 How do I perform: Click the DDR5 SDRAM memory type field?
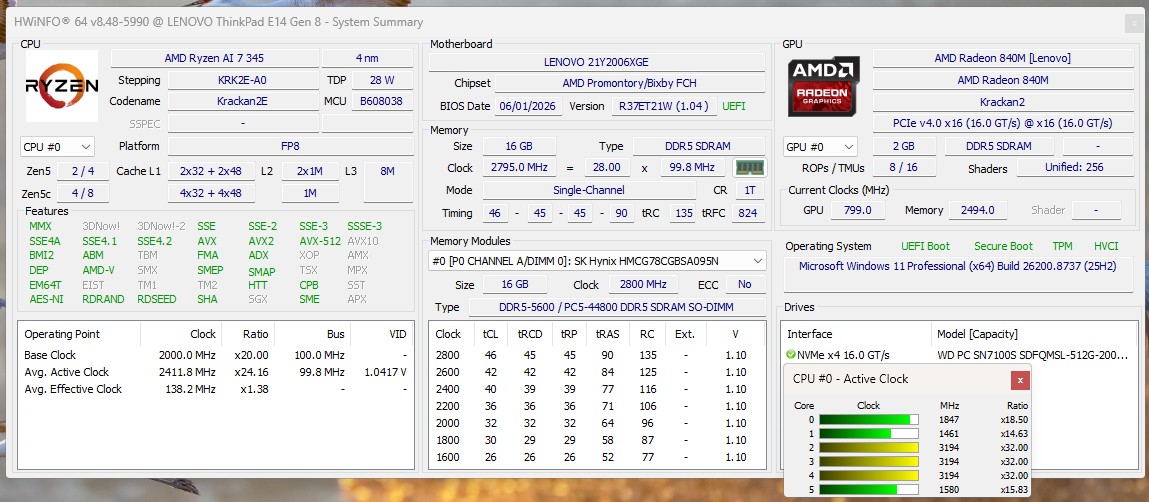[x=699, y=146]
